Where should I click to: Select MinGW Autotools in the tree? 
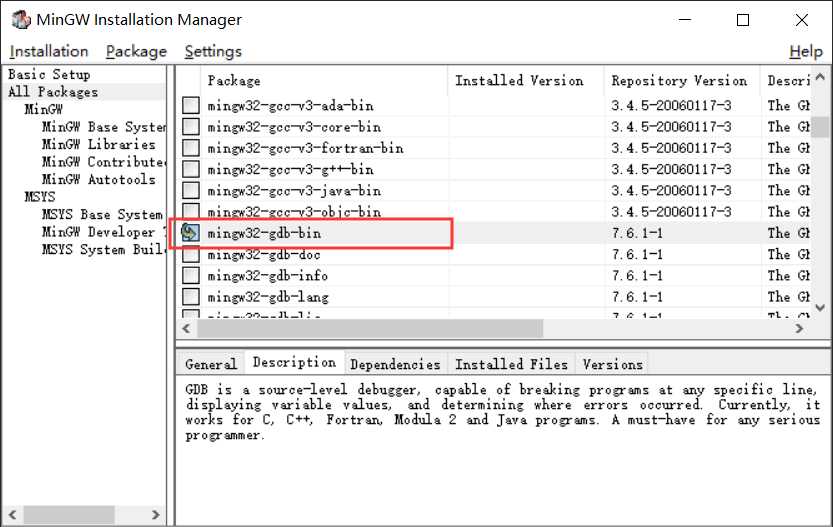pos(98,180)
